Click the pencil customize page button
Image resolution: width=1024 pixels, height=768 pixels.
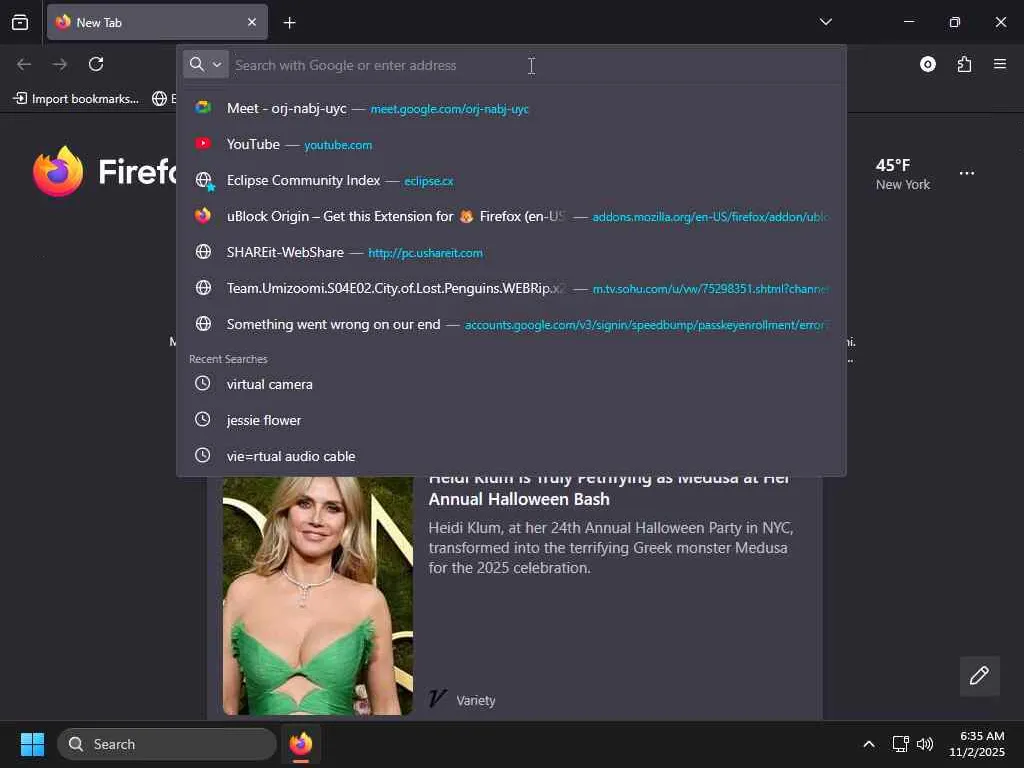pos(979,675)
